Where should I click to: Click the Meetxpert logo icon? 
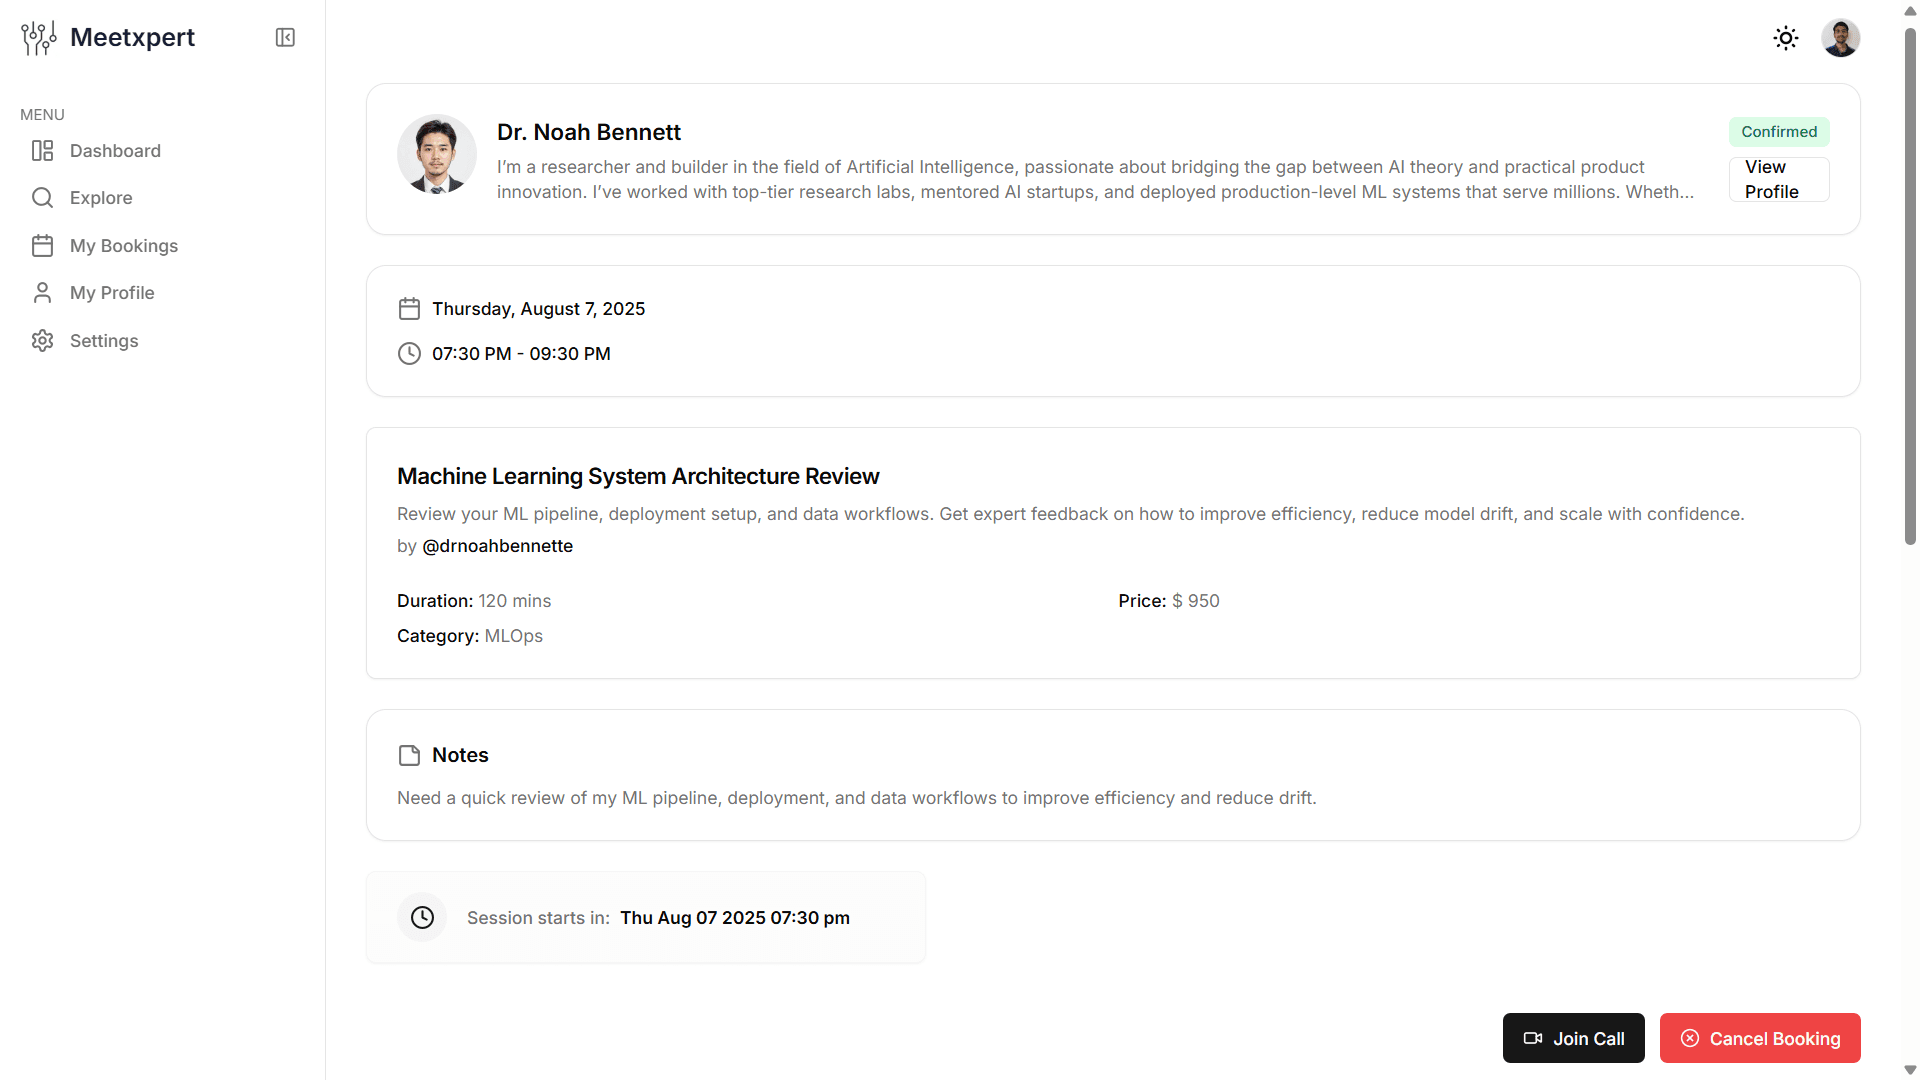pyautogui.click(x=39, y=38)
